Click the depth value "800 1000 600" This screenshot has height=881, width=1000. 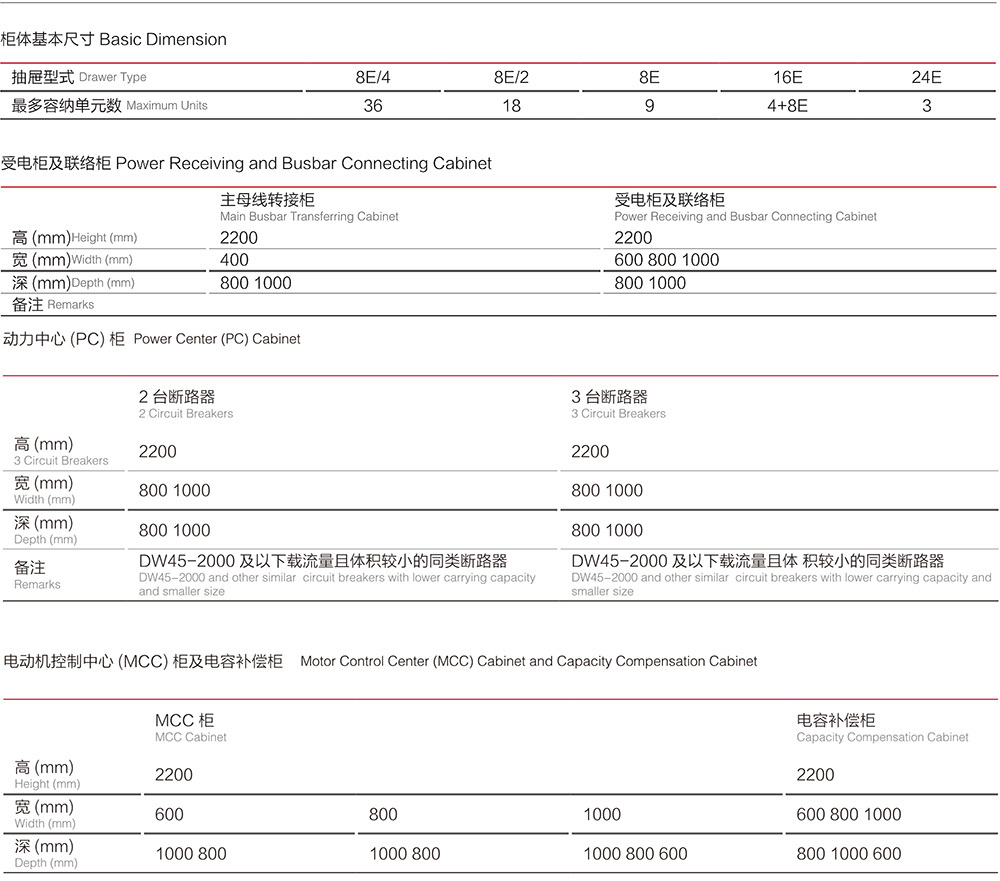point(849,854)
